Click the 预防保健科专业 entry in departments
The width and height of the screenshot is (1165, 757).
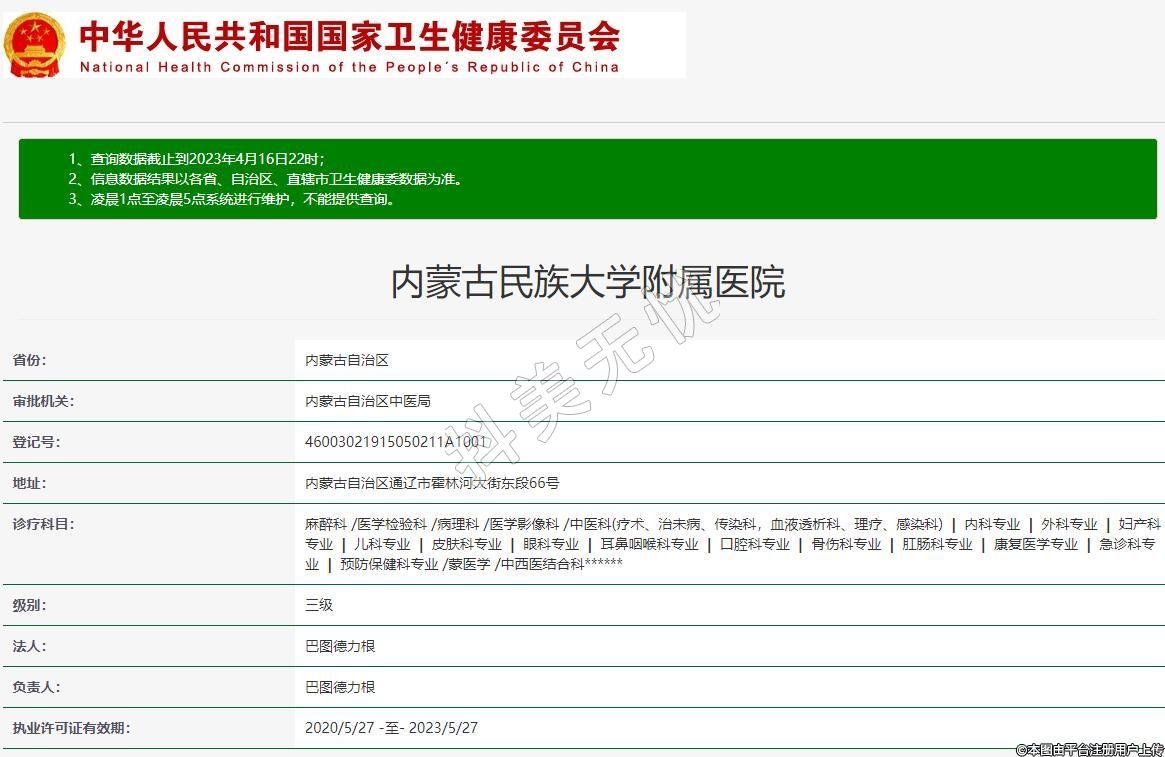coord(389,564)
